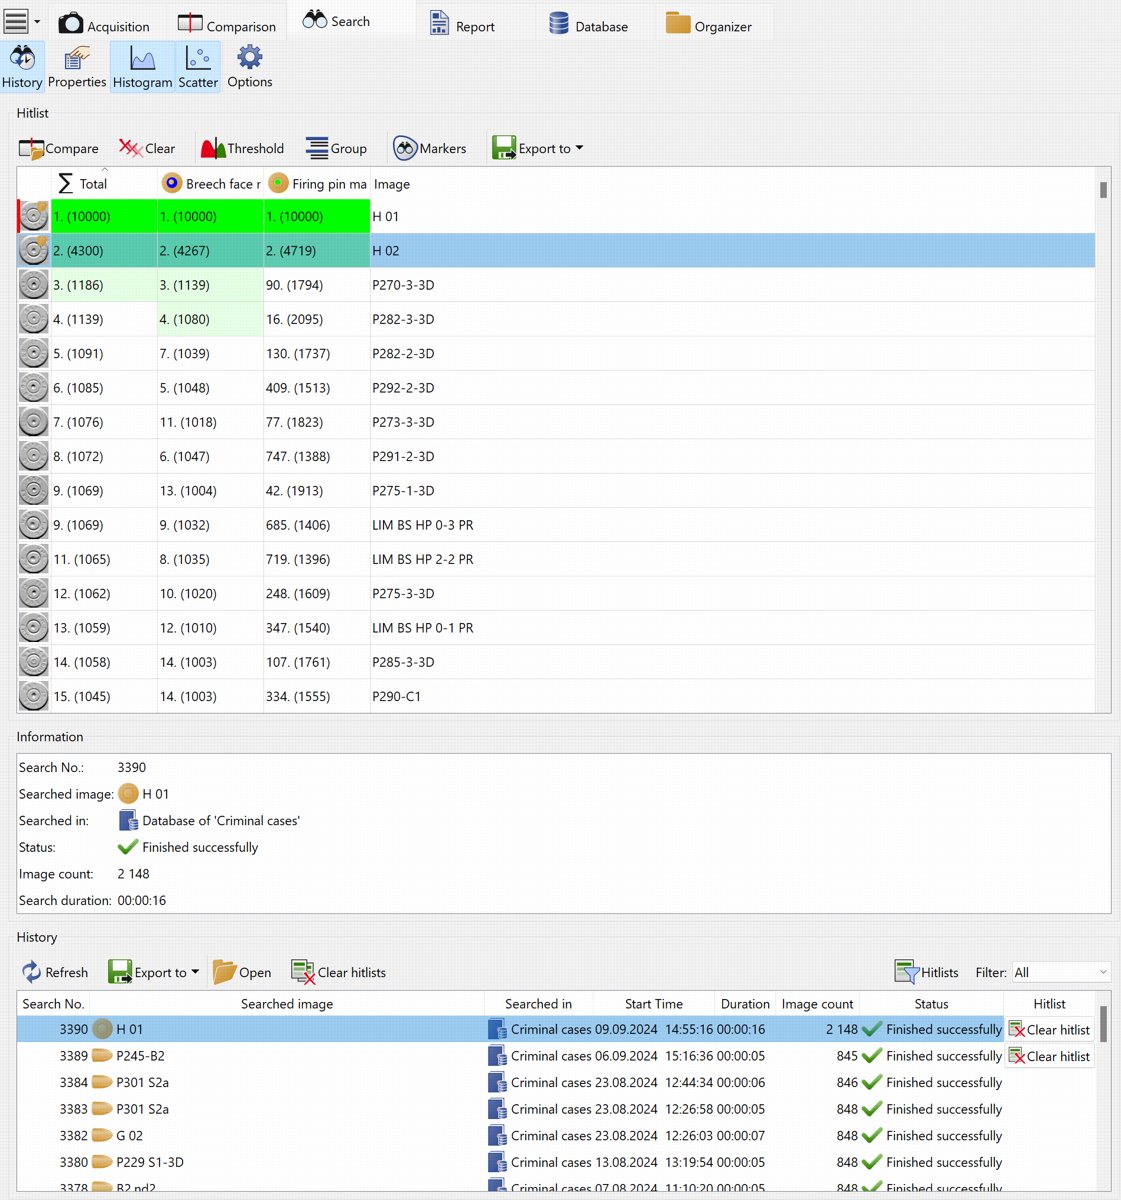Screen dimensions: 1121x1200
Task: Switch to the Database tab
Action: tap(589, 25)
